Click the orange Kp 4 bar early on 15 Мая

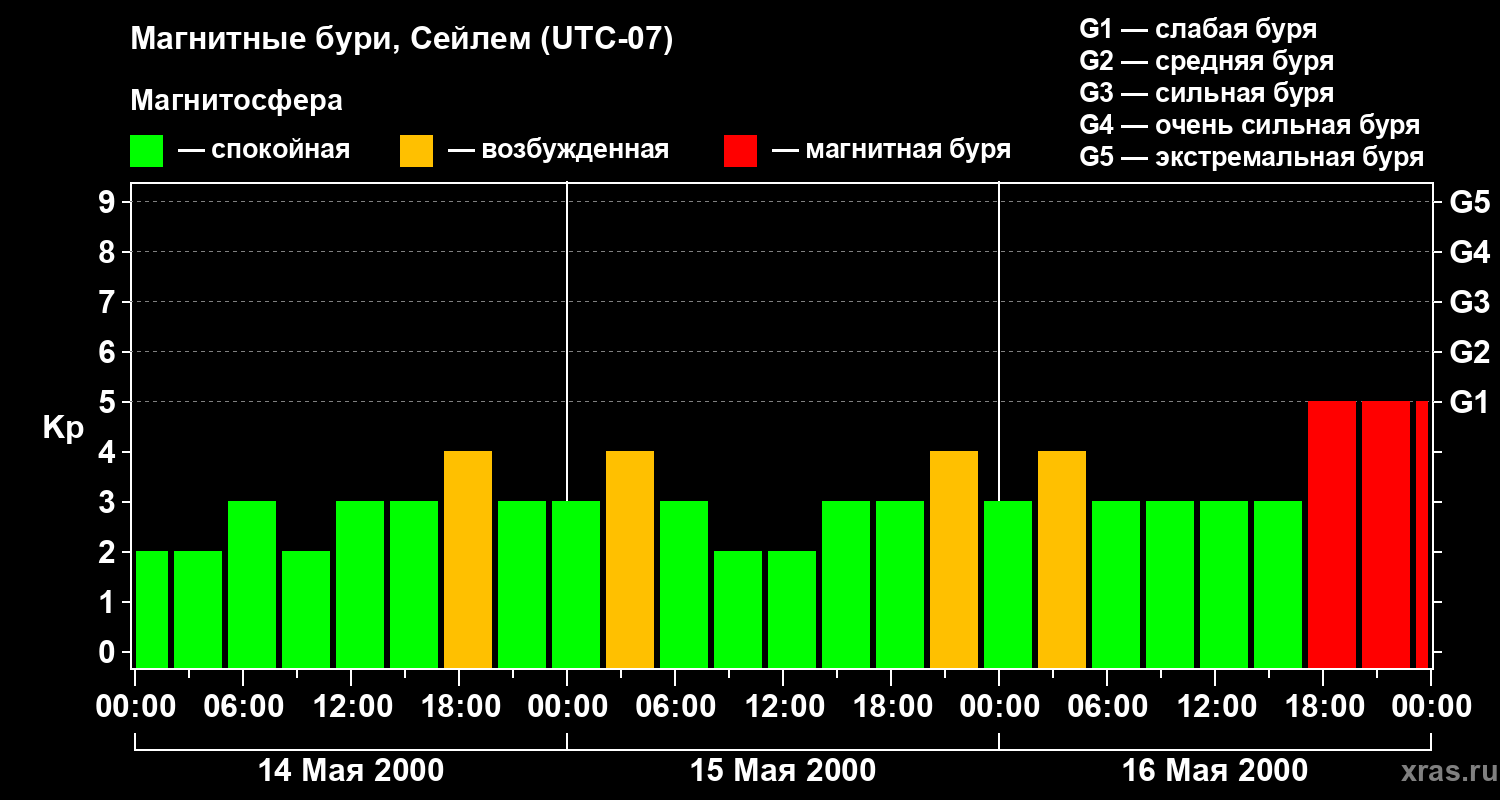(x=630, y=560)
